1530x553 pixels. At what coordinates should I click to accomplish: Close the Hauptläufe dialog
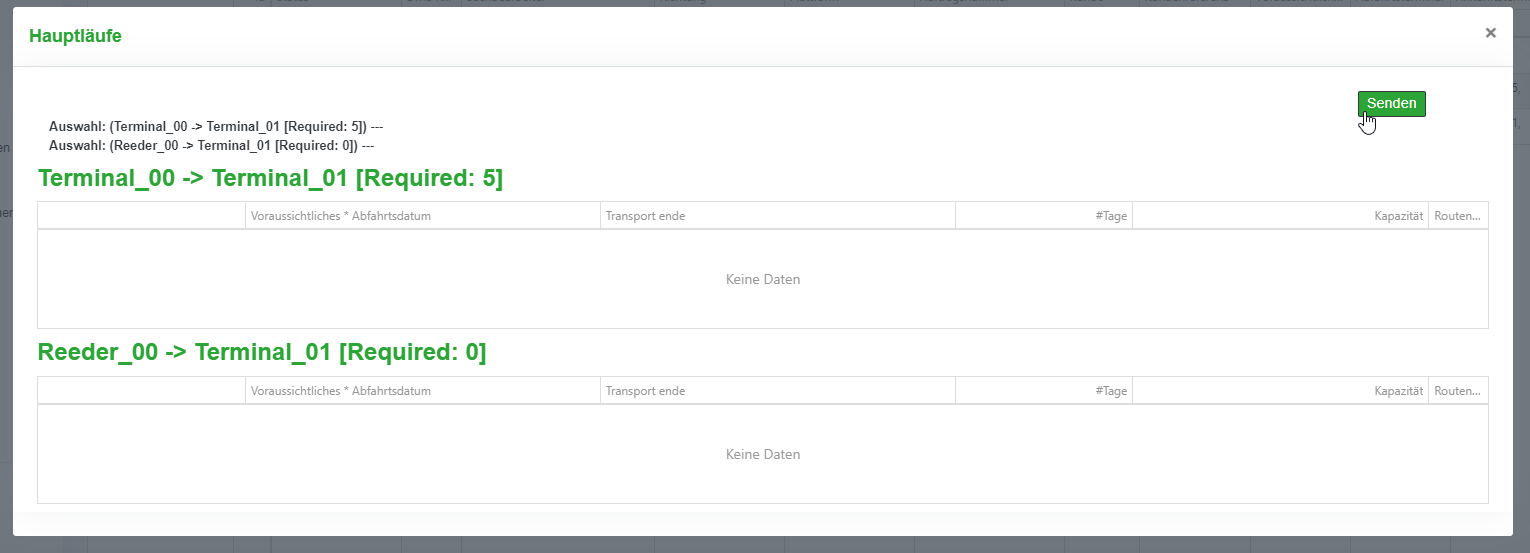pyautogui.click(x=1490, y=33)
